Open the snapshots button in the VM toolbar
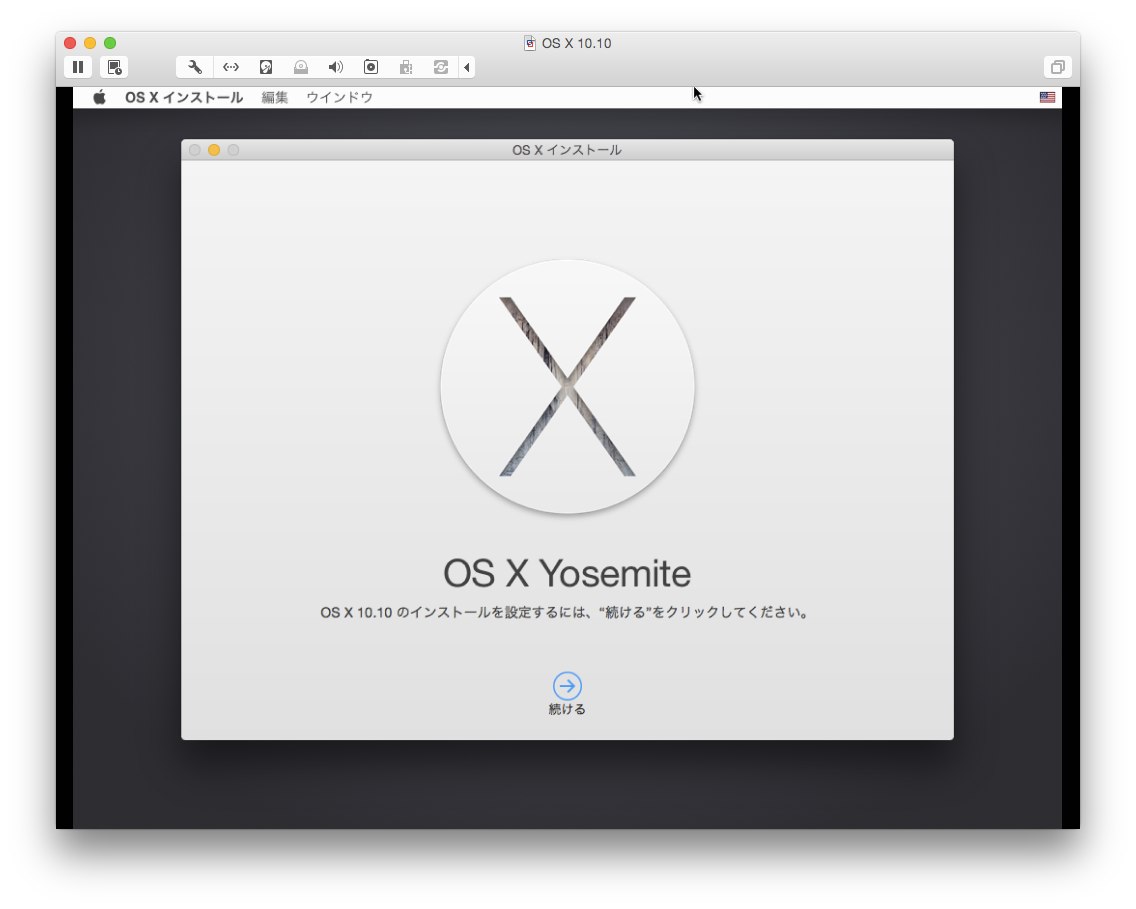Viewport: 1136px width, 909px height. [x=114, y=67]
